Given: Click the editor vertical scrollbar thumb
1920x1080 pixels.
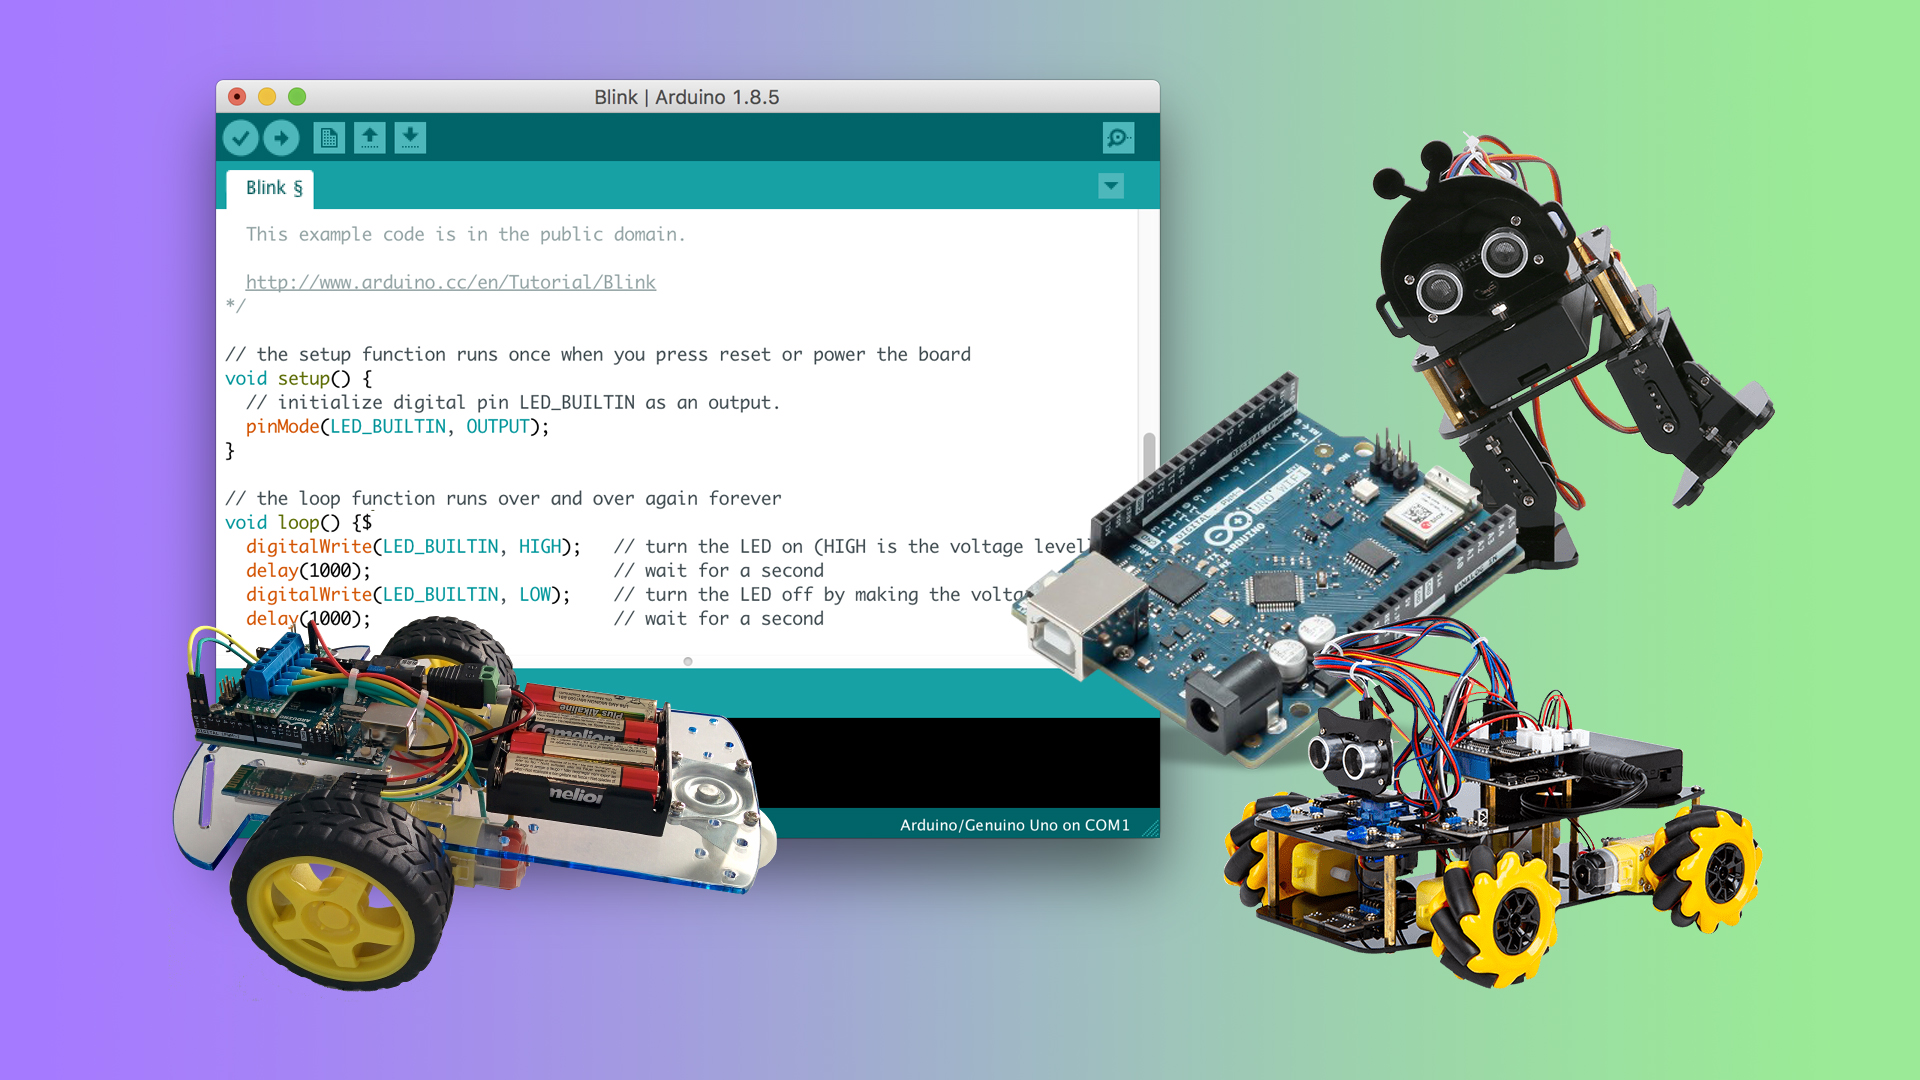Looking at the screenshot, I should point(1149,456).
